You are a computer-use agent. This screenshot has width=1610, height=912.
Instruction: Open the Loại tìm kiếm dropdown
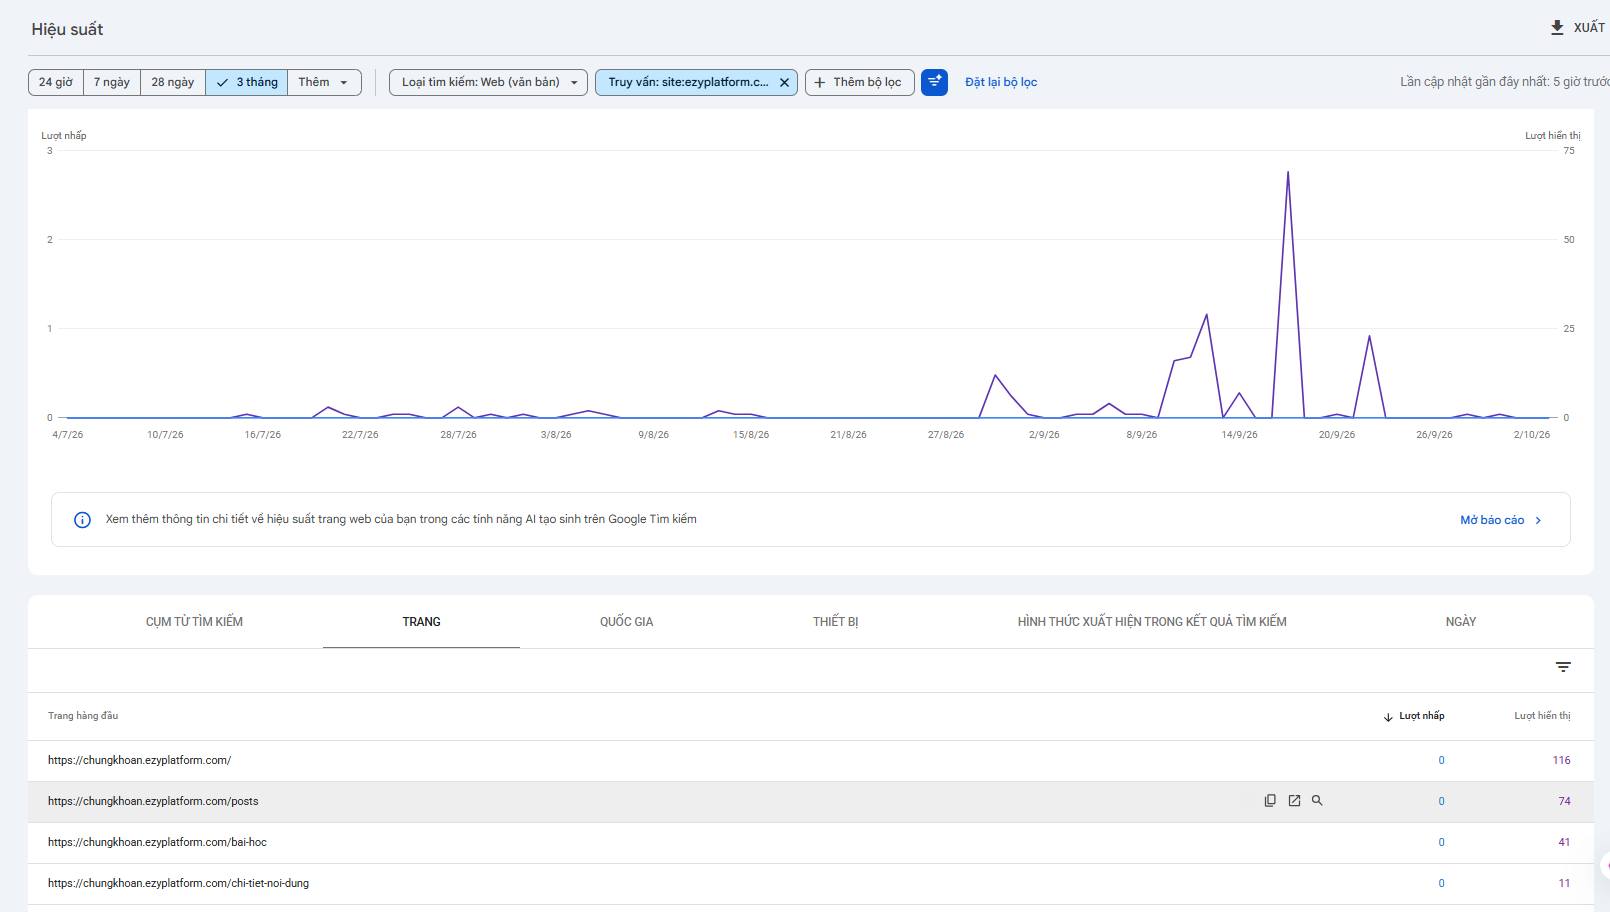click(x=488, y=82)
